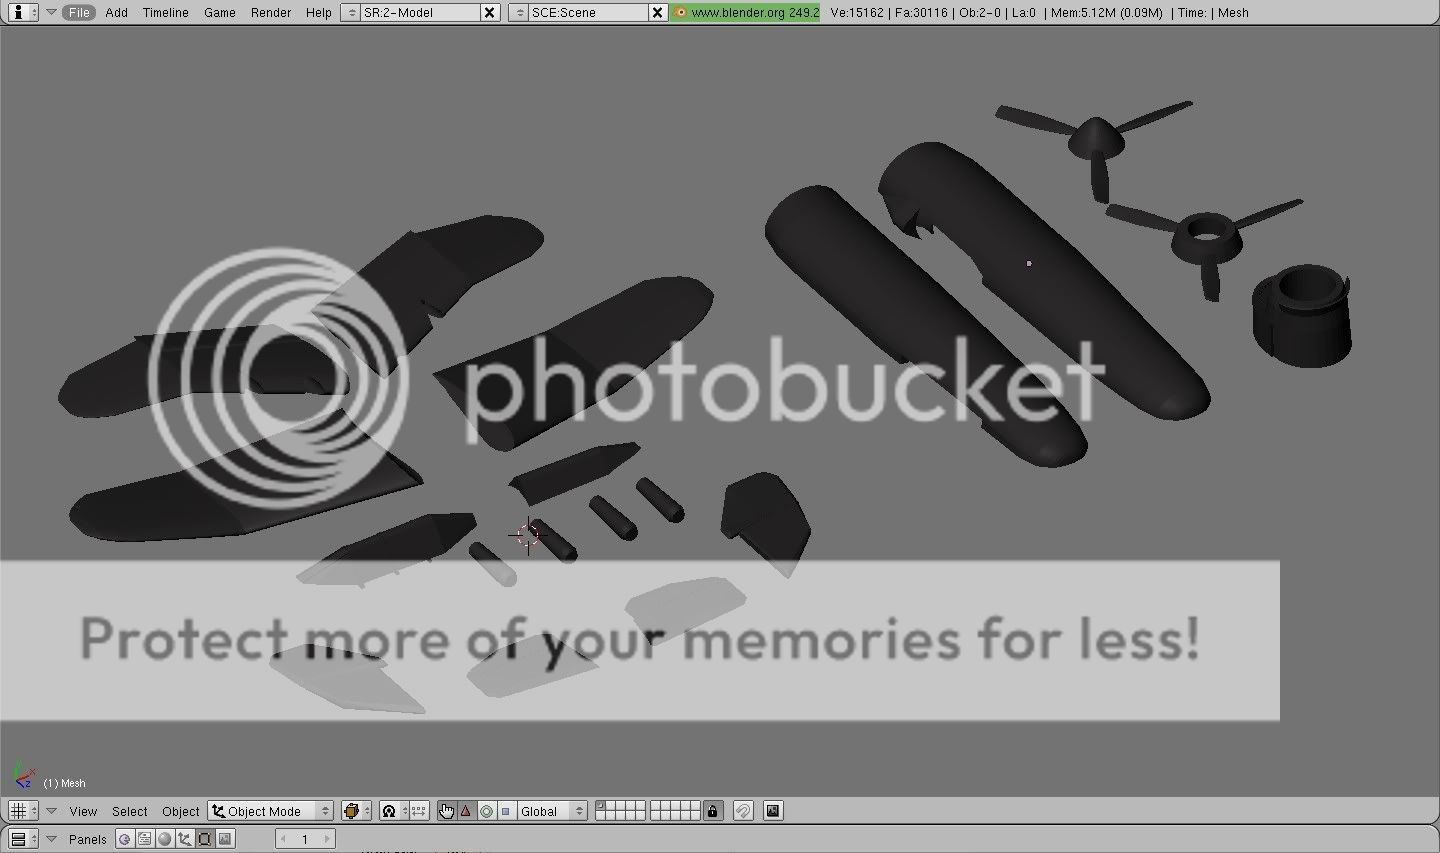This screenshot has height=853, width=1440.
Task: Open the Timeline menu
Action: (x=165, y=12)
